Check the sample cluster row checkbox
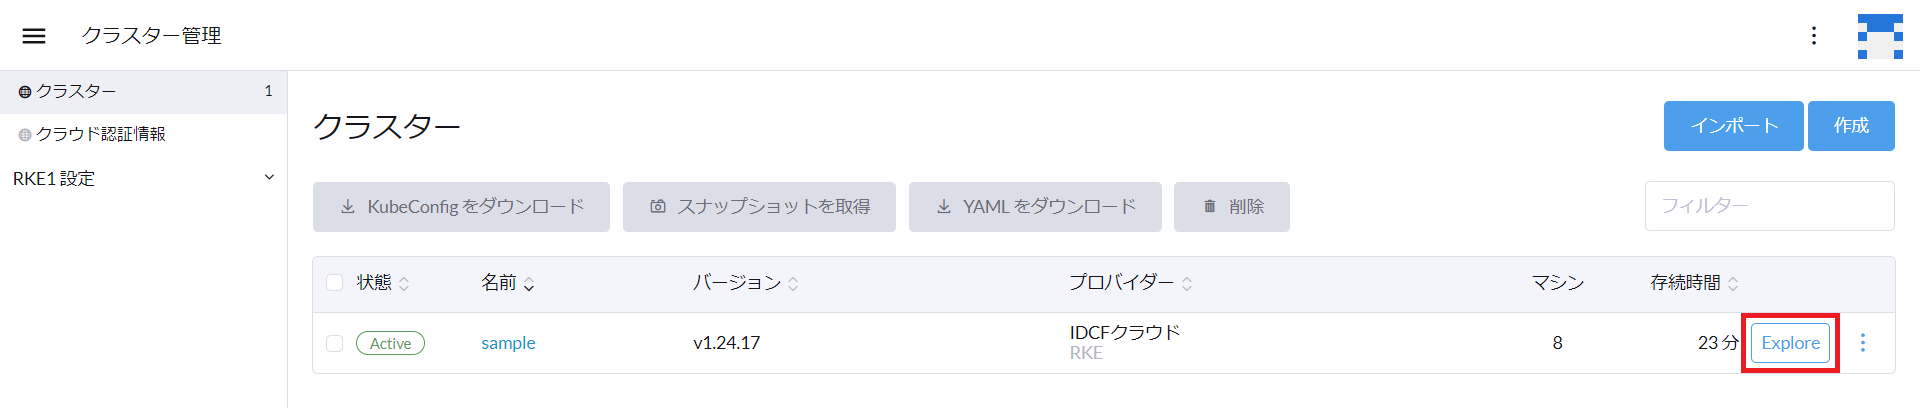The width and height of the screenshot is (1920, 408). pyautogui.click(x=335, y=343)
